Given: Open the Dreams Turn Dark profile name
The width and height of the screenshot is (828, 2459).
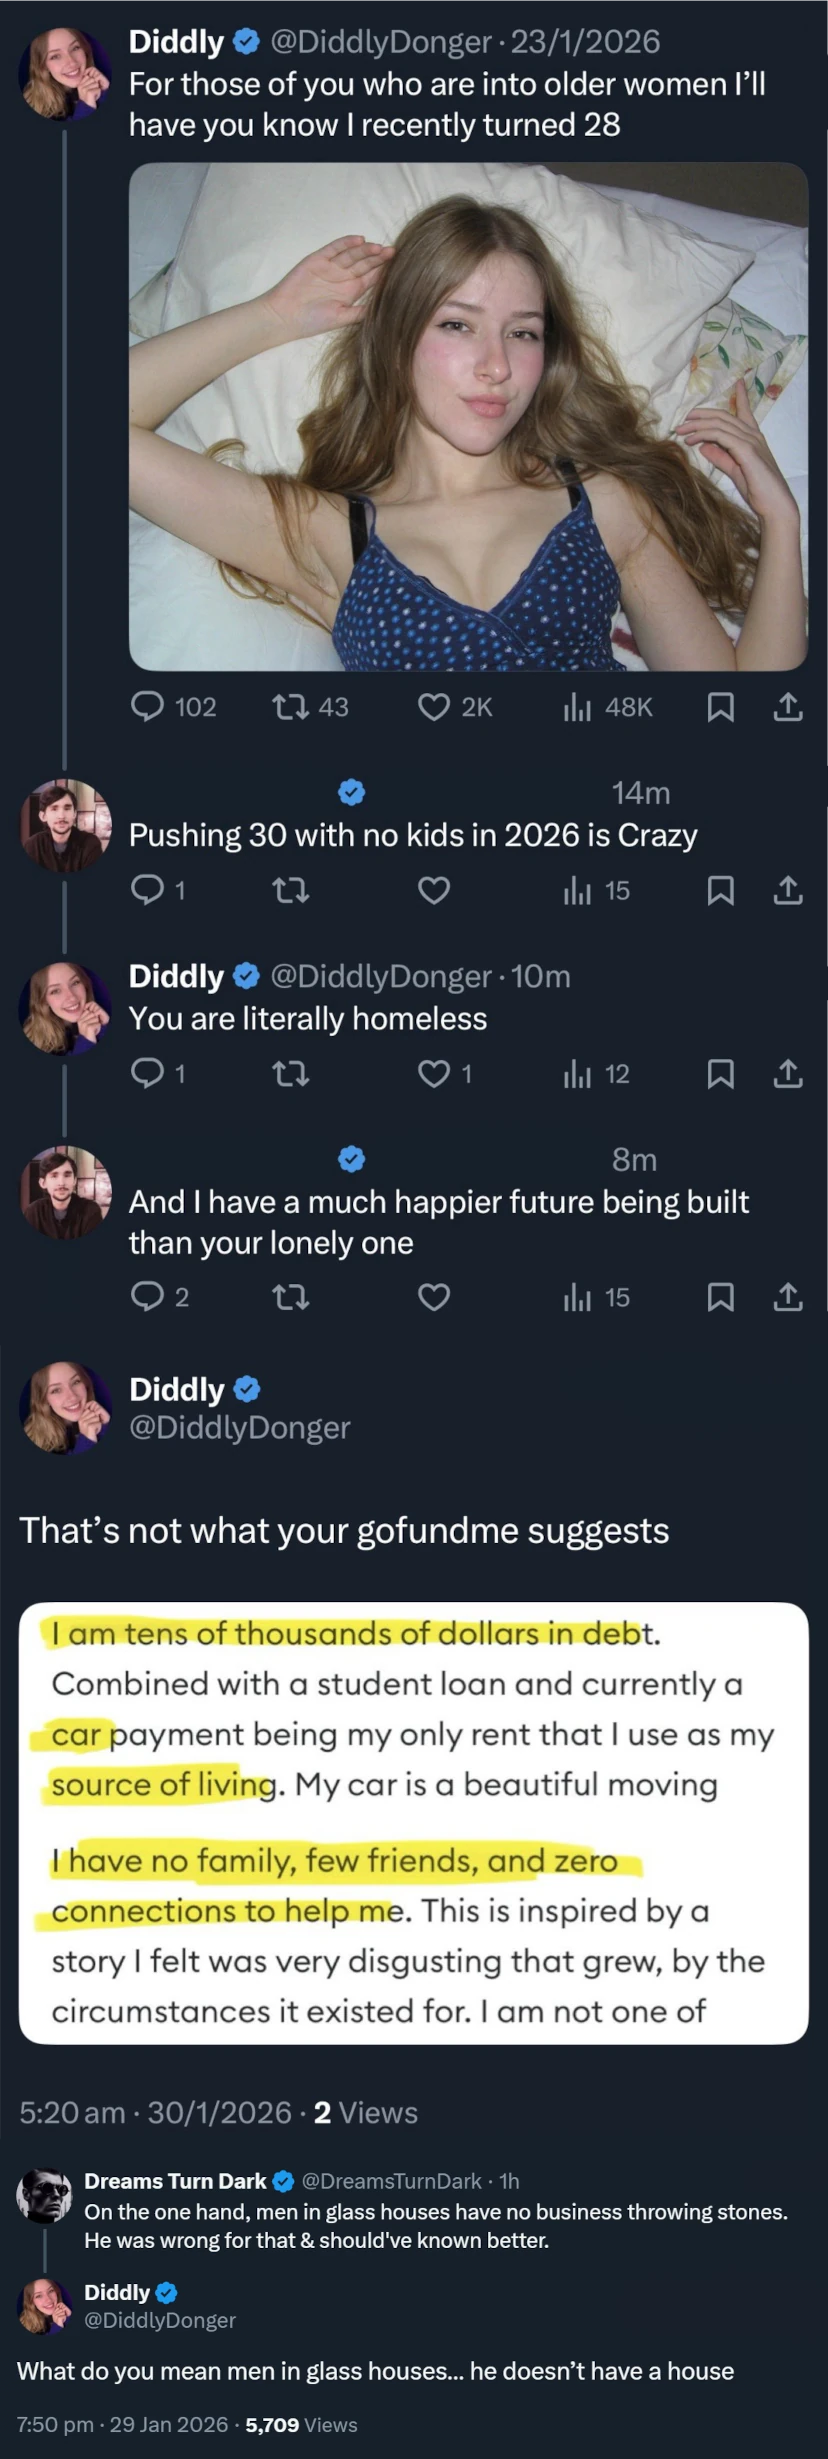Looking at the screenshot, I should [175, 2181].
